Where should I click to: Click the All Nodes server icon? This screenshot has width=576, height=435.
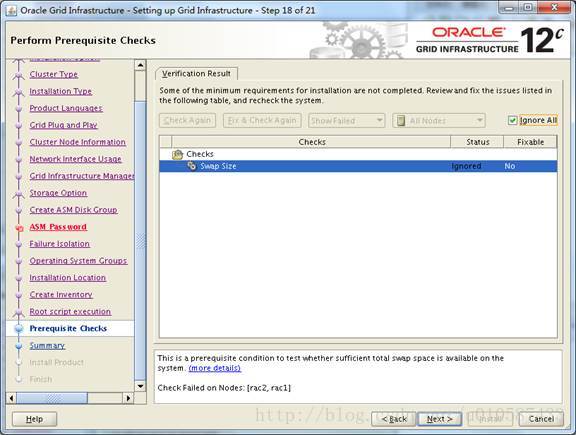[x=401, y=121]
